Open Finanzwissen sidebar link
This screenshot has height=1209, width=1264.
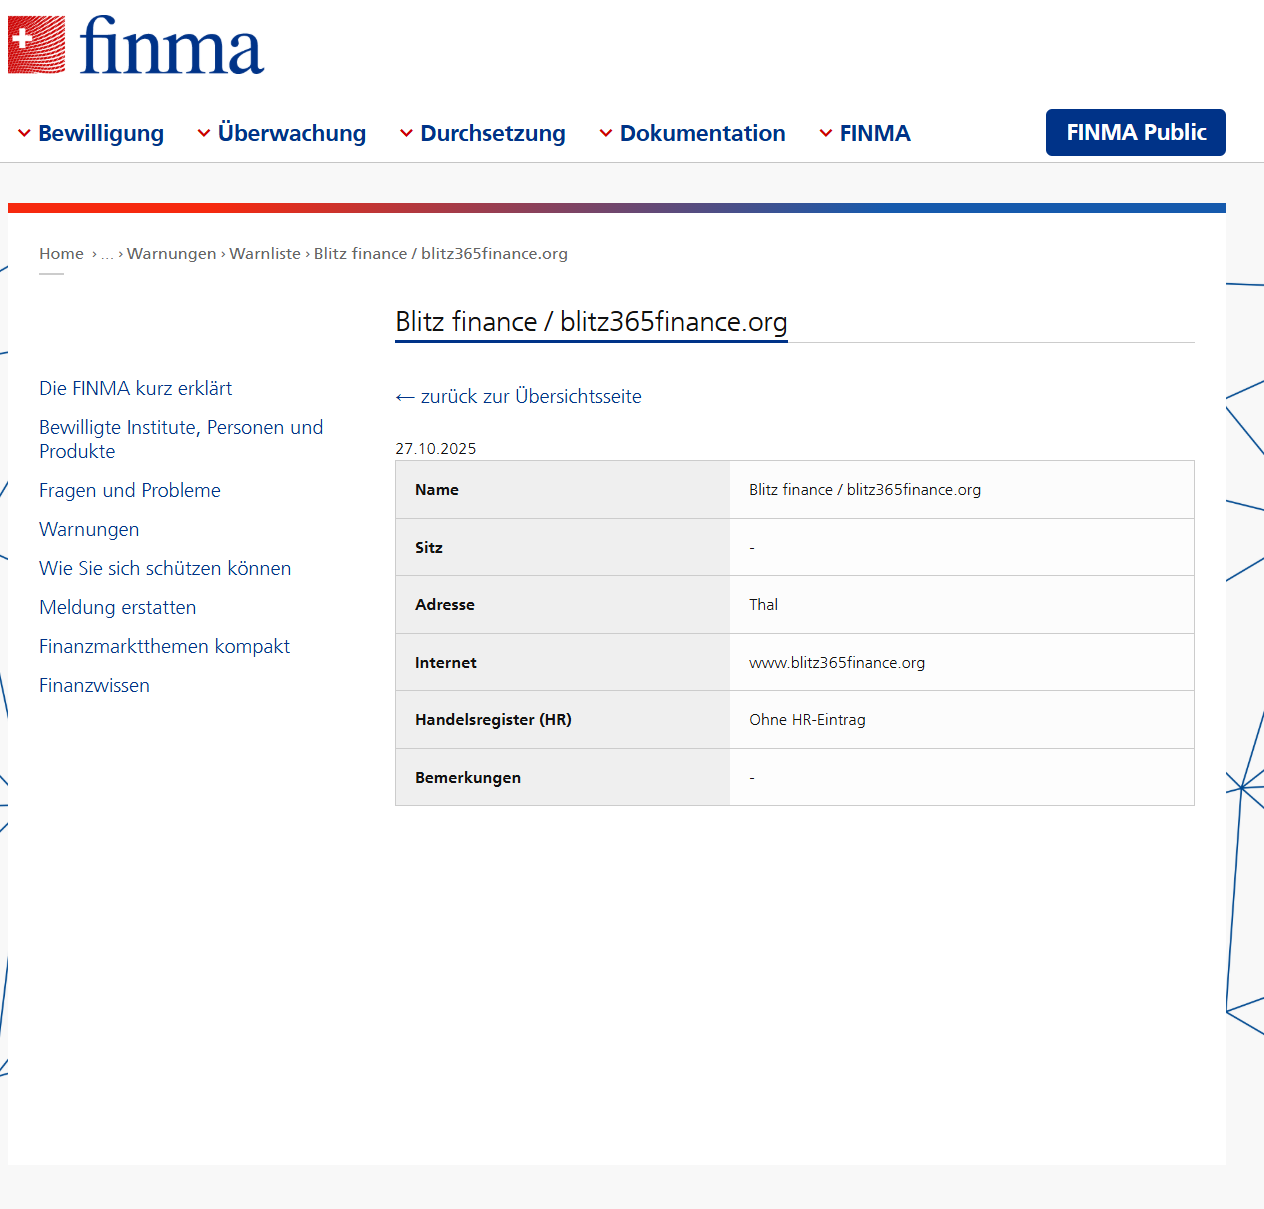click(95, 685)
